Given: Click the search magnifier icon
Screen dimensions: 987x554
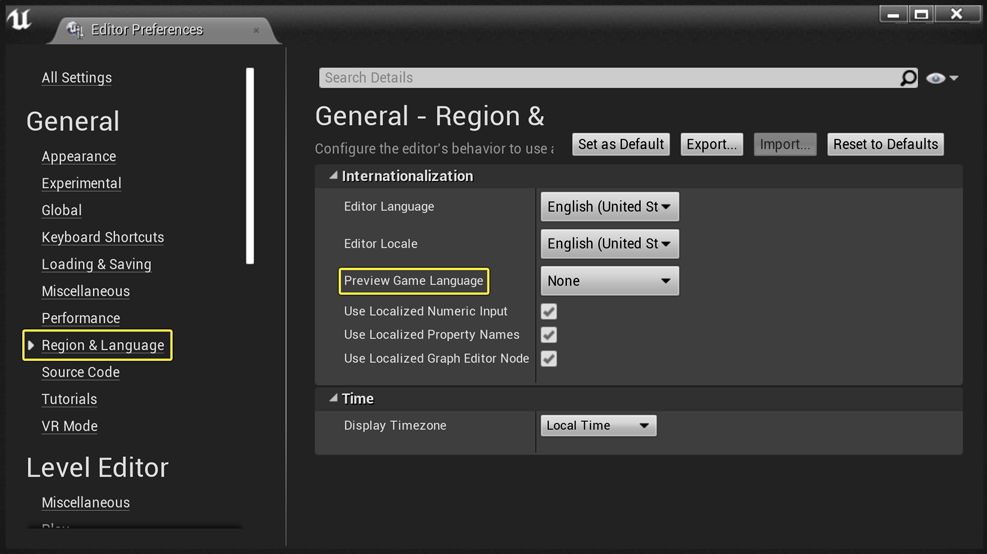Looking at the screenshot, I should [908, 78].
